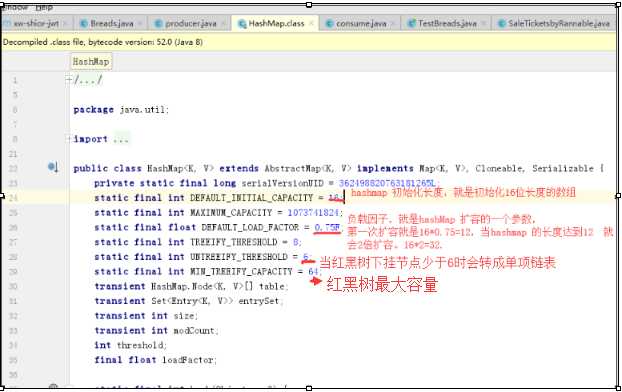622x392 pixels.
Task: Click the TREEIFY_THRESHOLD constant on line 27
Action: (x=234, y=242)
